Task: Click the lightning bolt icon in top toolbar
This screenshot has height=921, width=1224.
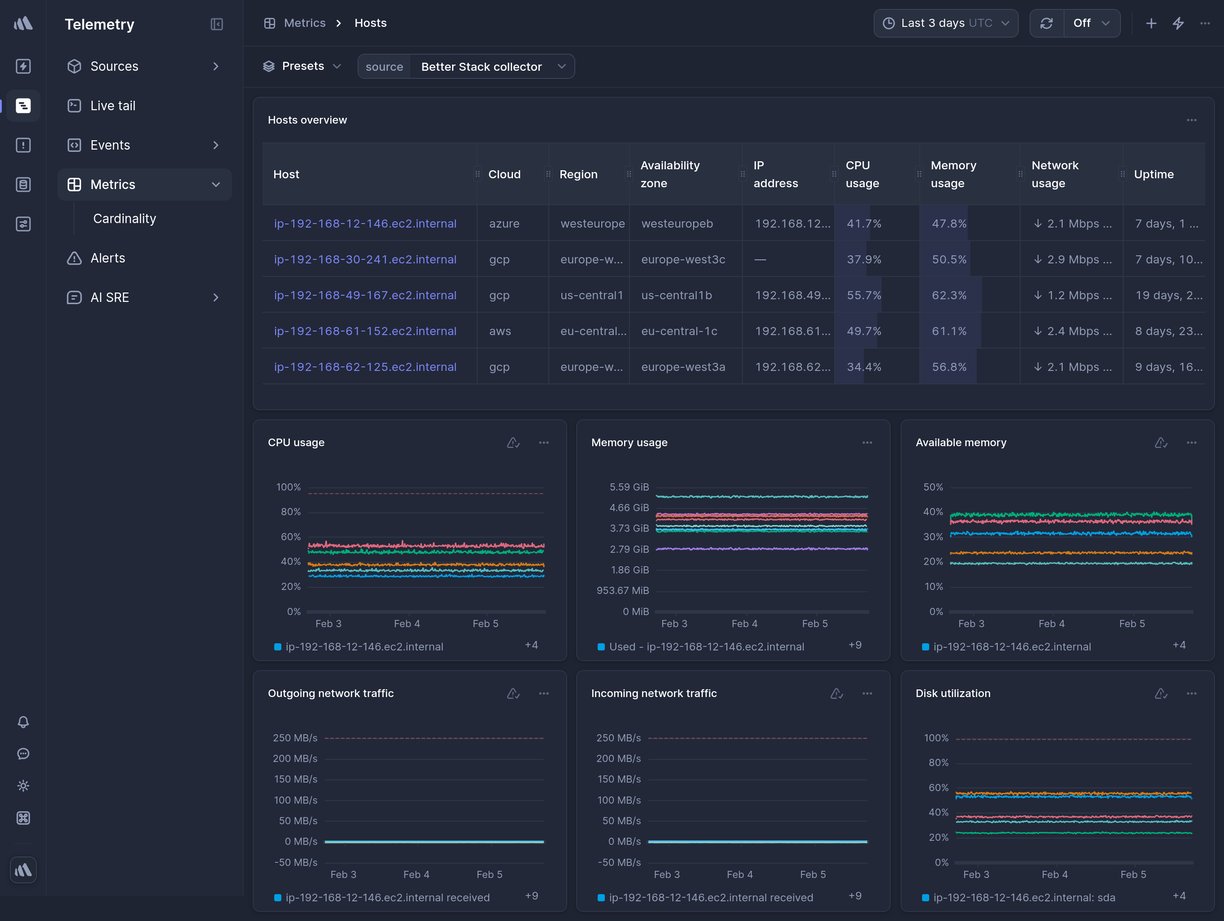Action: coord(1178,22)
